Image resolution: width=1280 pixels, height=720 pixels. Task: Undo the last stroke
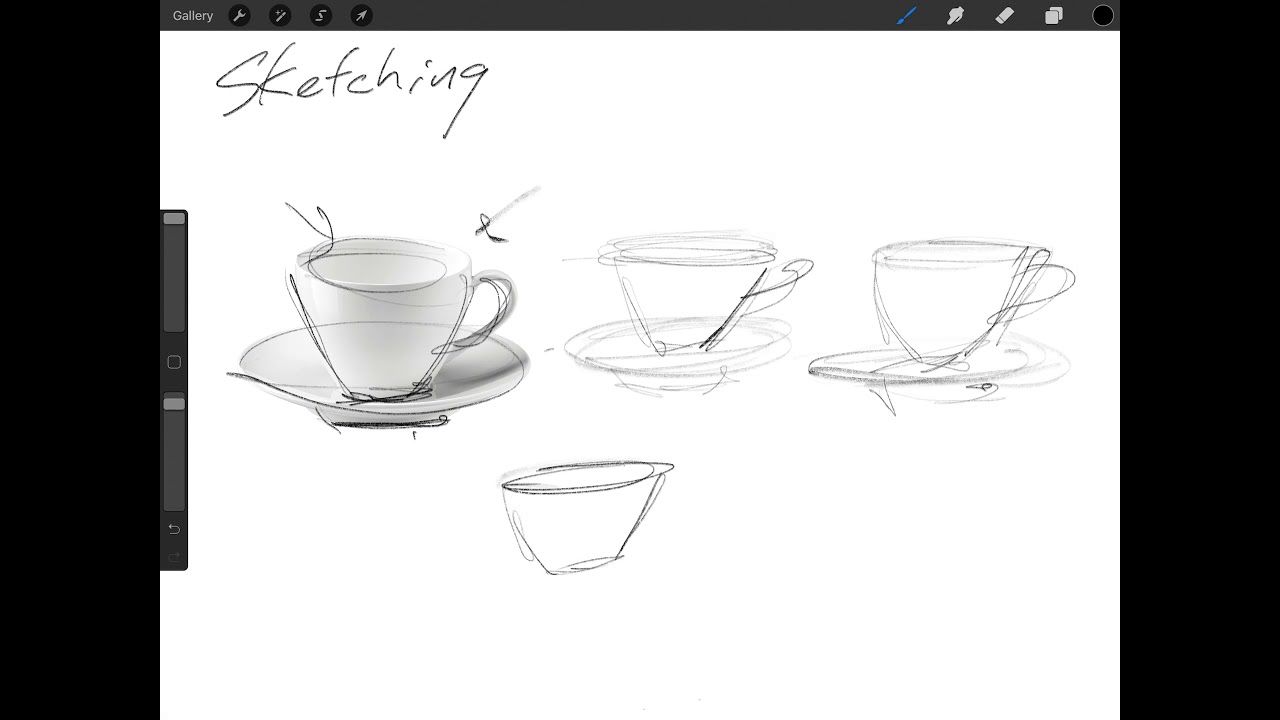point(174,528)
